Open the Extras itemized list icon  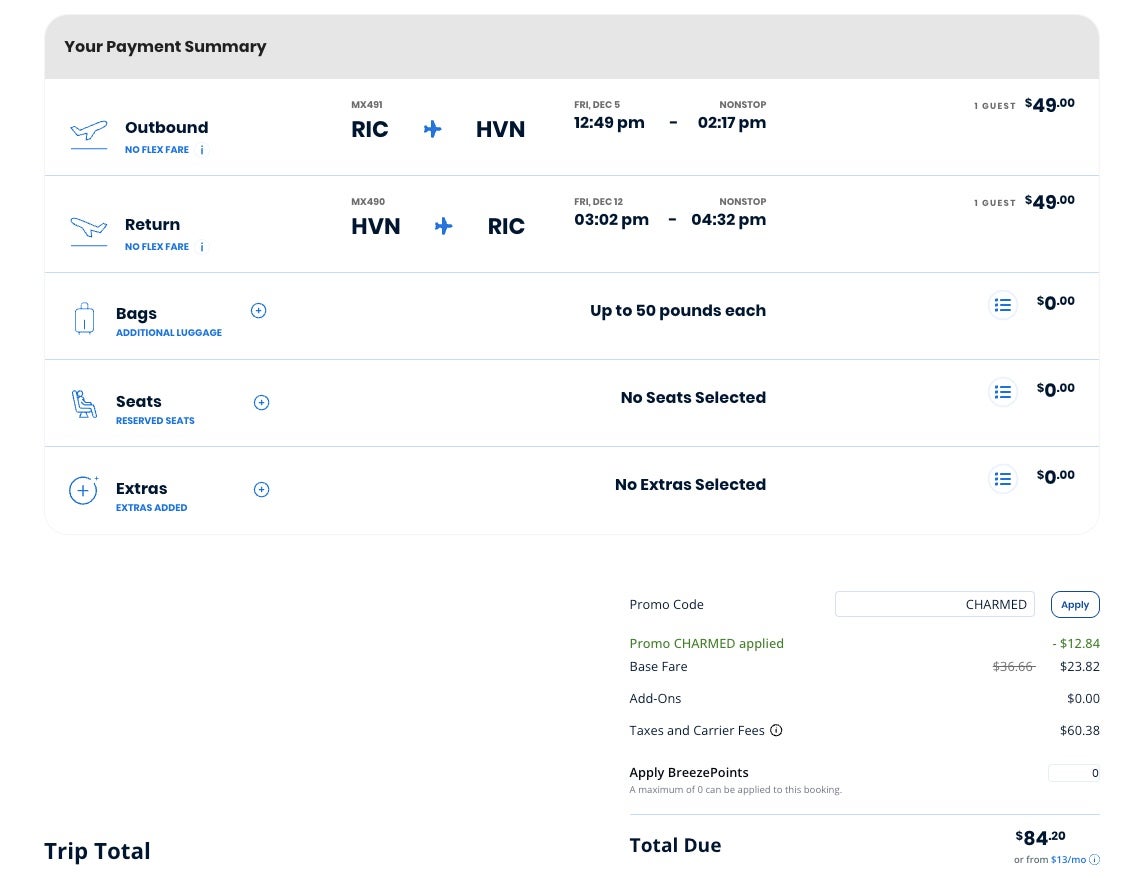coord(1003,479)
